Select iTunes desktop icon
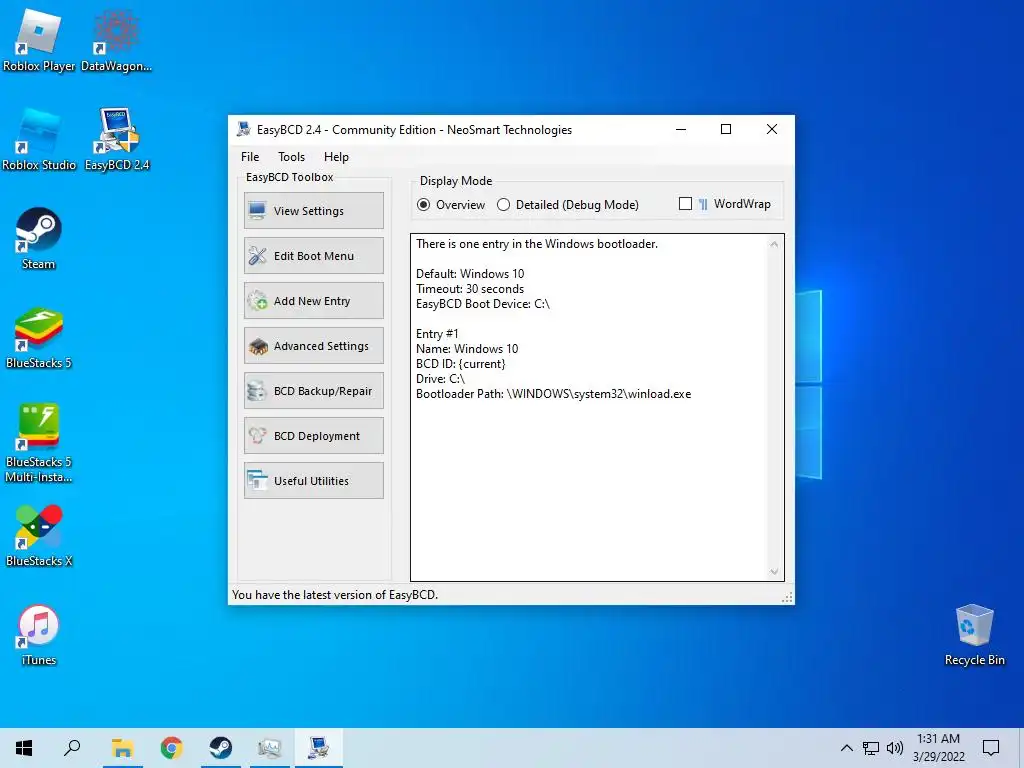 pos(39,635)
